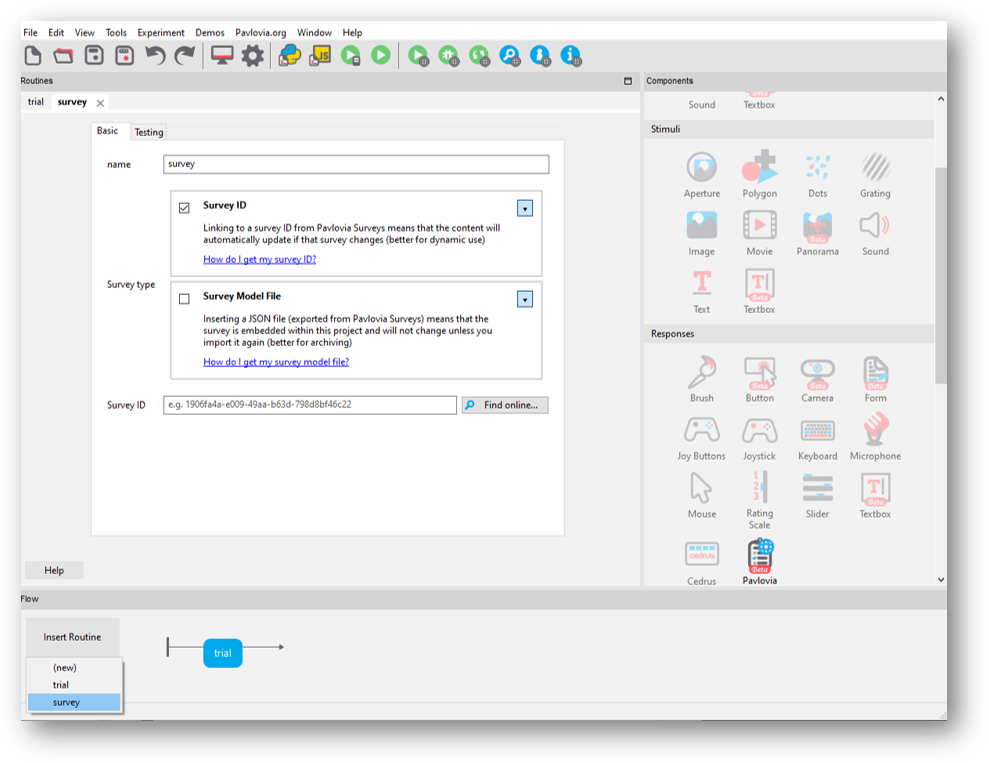Add a Joystick component

point(759,438)
